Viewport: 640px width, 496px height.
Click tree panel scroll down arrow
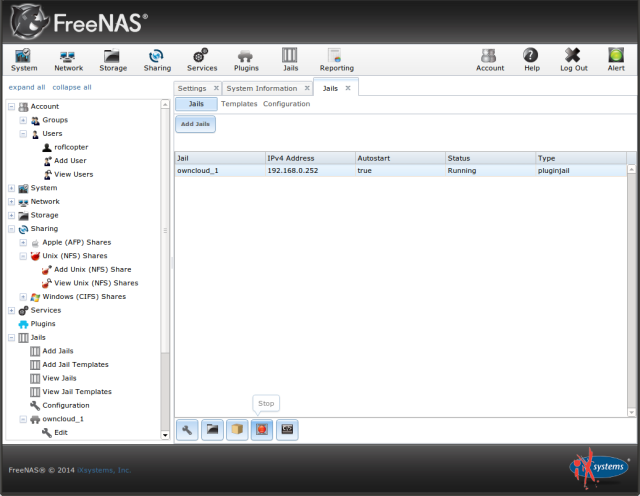point(165,435)
